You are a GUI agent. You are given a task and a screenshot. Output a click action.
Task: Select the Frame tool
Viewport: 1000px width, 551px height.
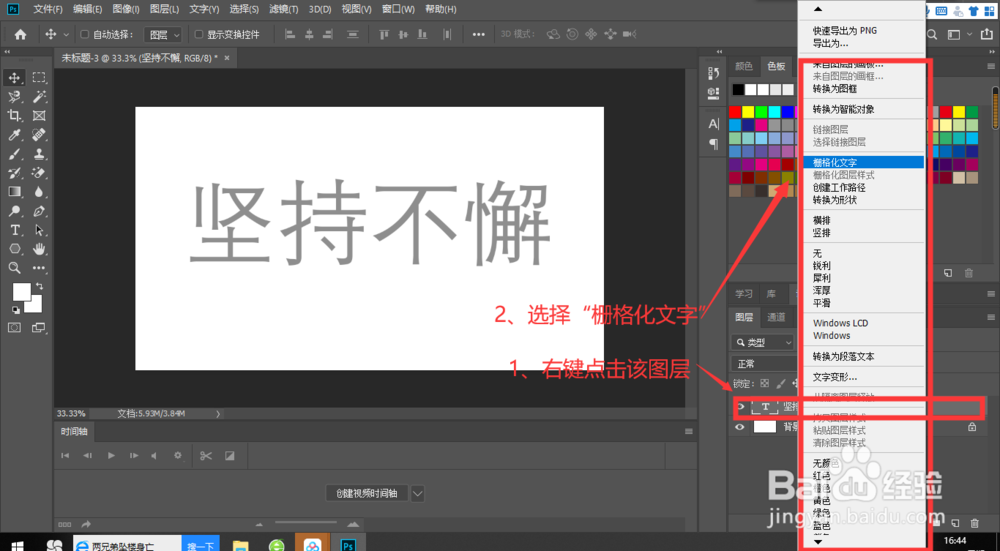[39, 115]
